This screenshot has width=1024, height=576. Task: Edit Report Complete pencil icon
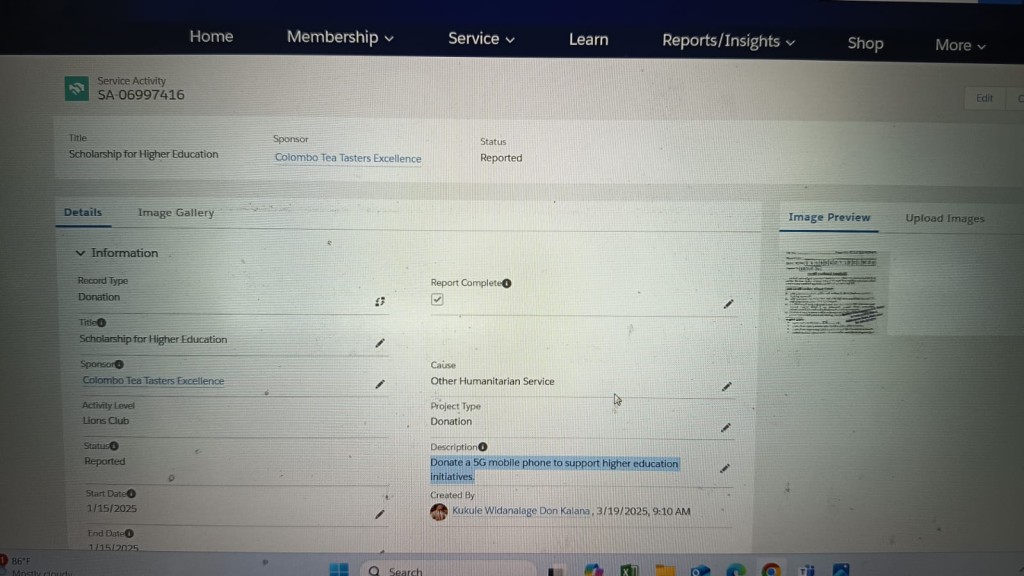pos(728,304)
